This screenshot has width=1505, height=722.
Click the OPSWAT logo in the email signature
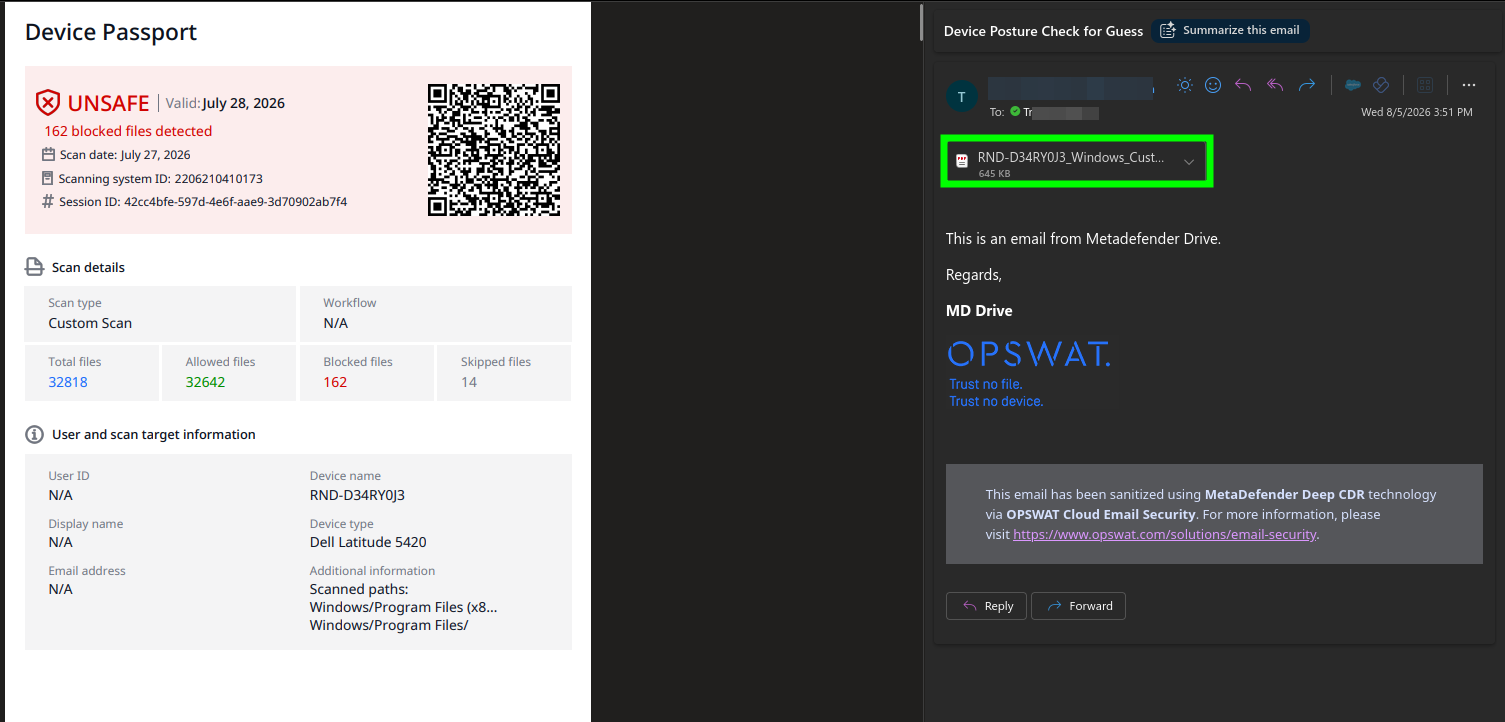click(1029, 354)
